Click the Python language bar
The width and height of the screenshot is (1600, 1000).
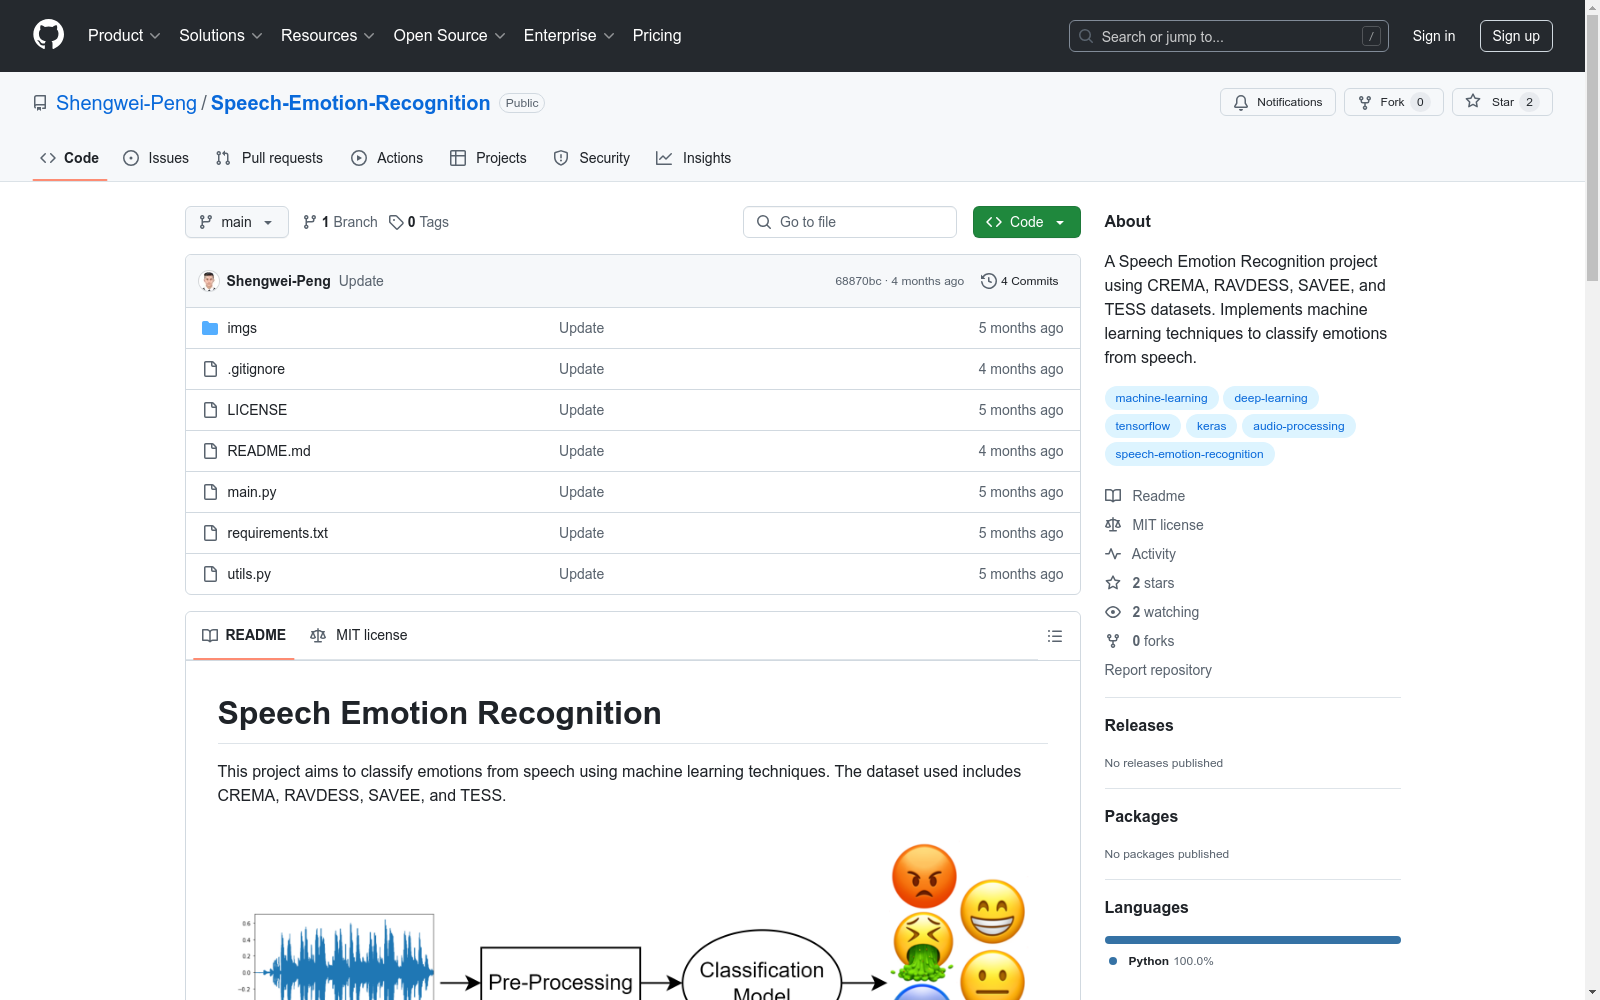1252,940
